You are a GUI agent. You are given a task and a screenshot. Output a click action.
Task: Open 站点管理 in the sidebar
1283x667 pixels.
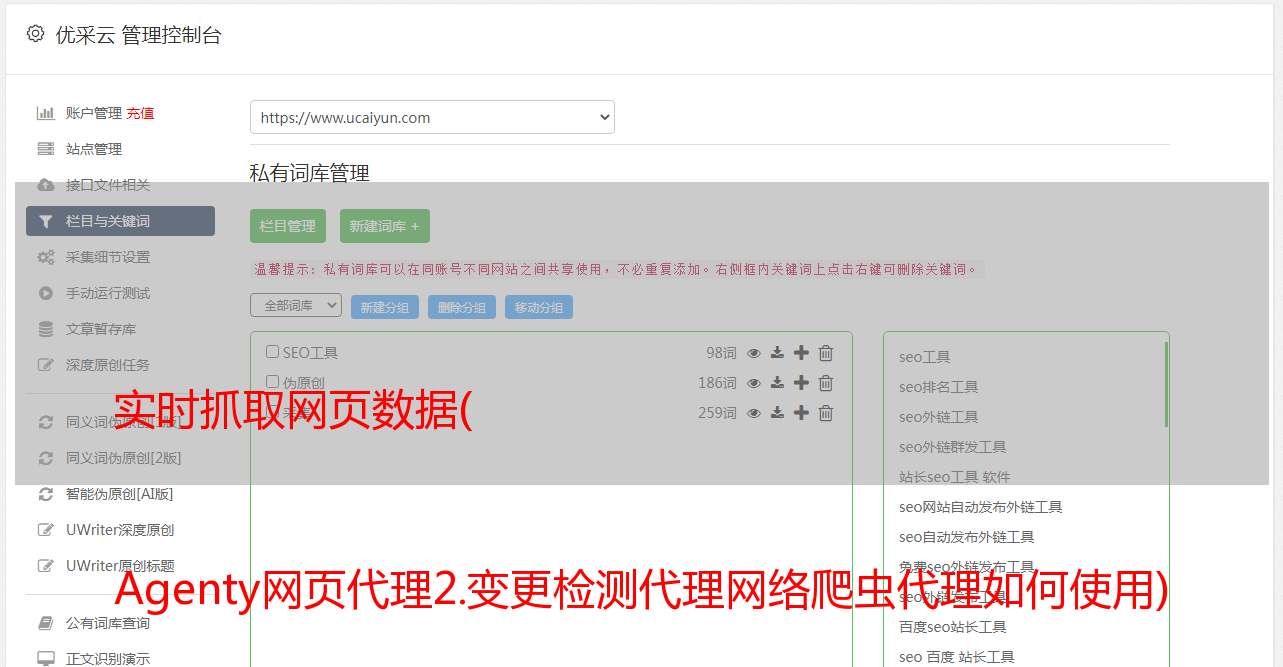94,149
